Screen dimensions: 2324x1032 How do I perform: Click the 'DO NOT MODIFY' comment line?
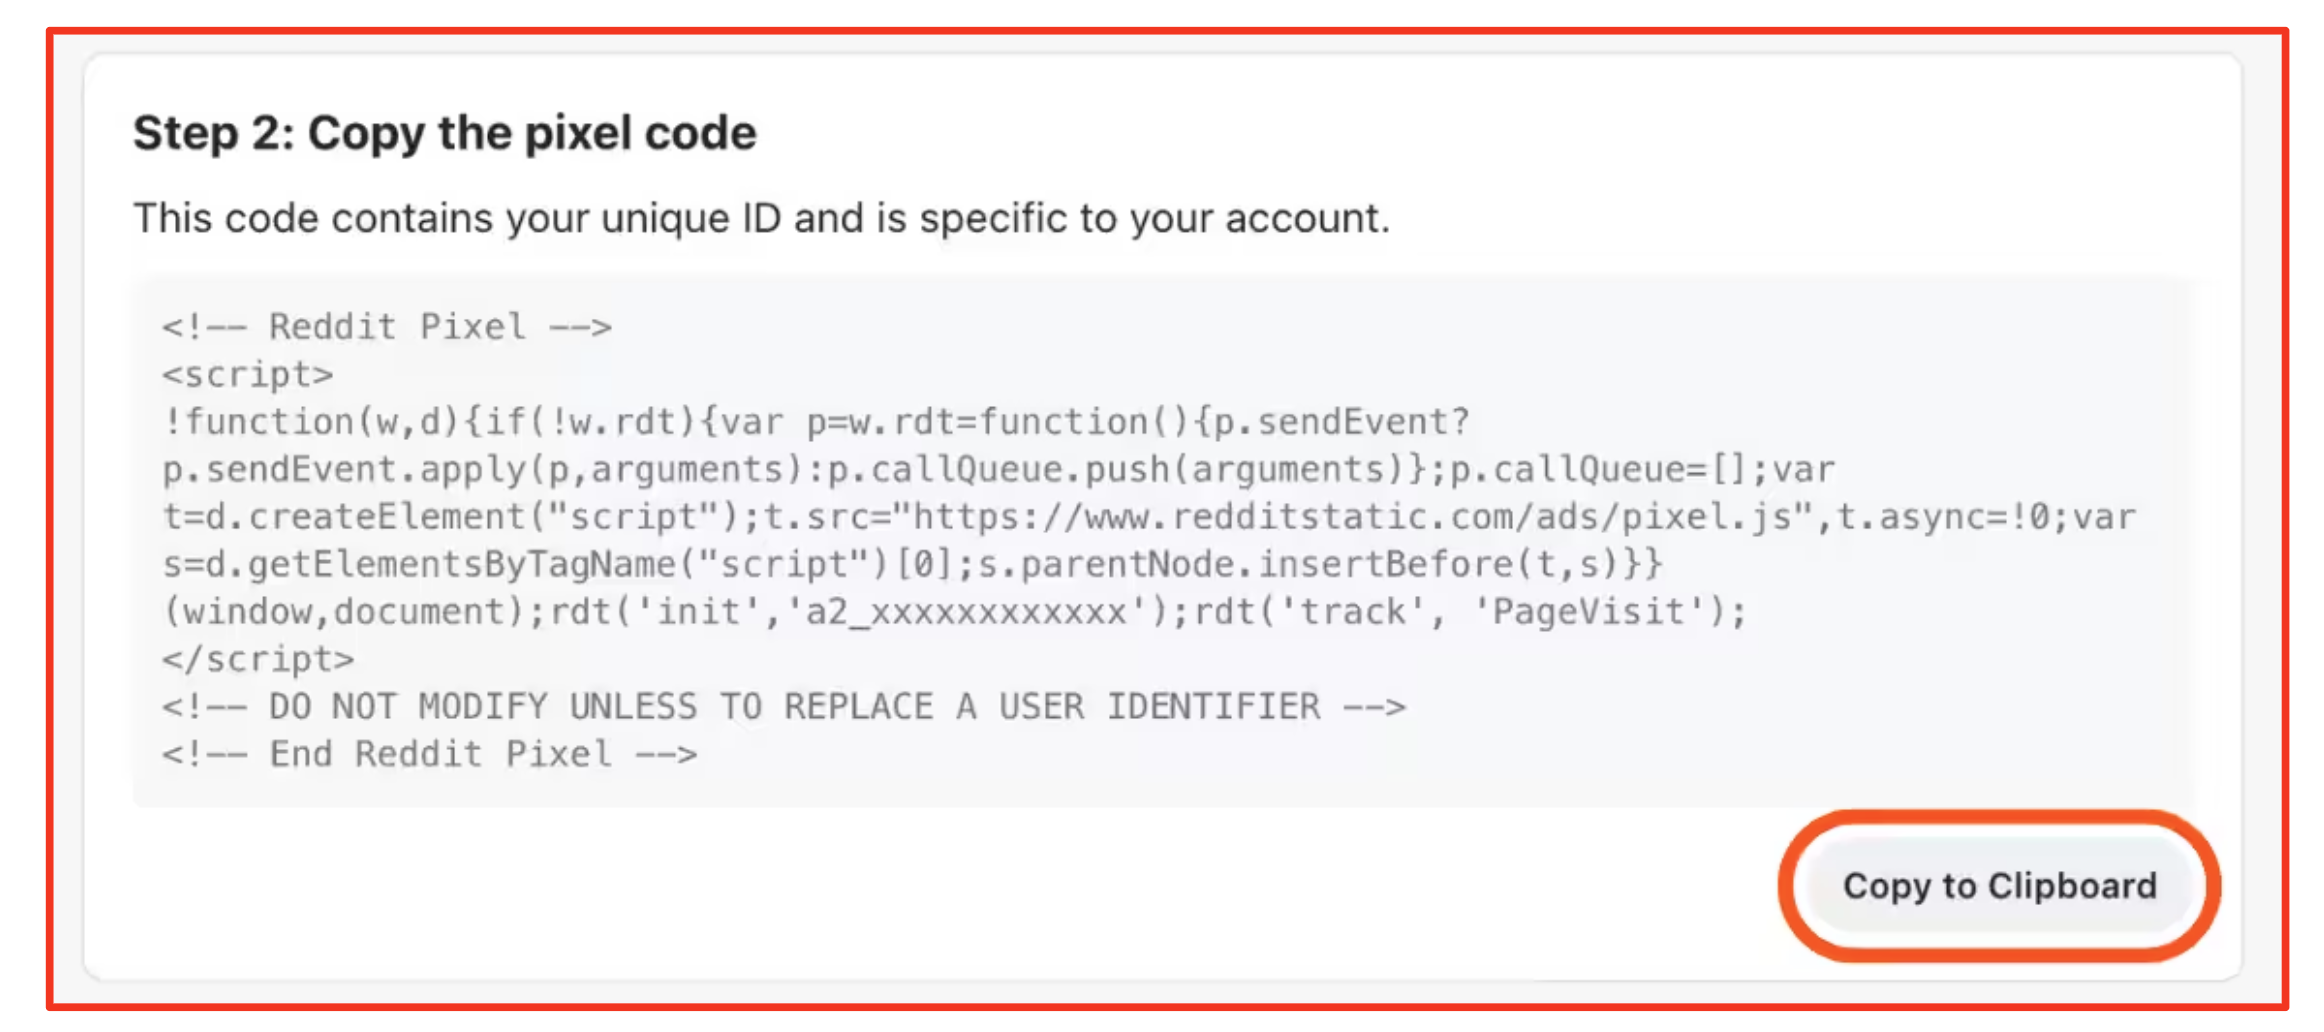pyautogui.click(x=784, y=707)
